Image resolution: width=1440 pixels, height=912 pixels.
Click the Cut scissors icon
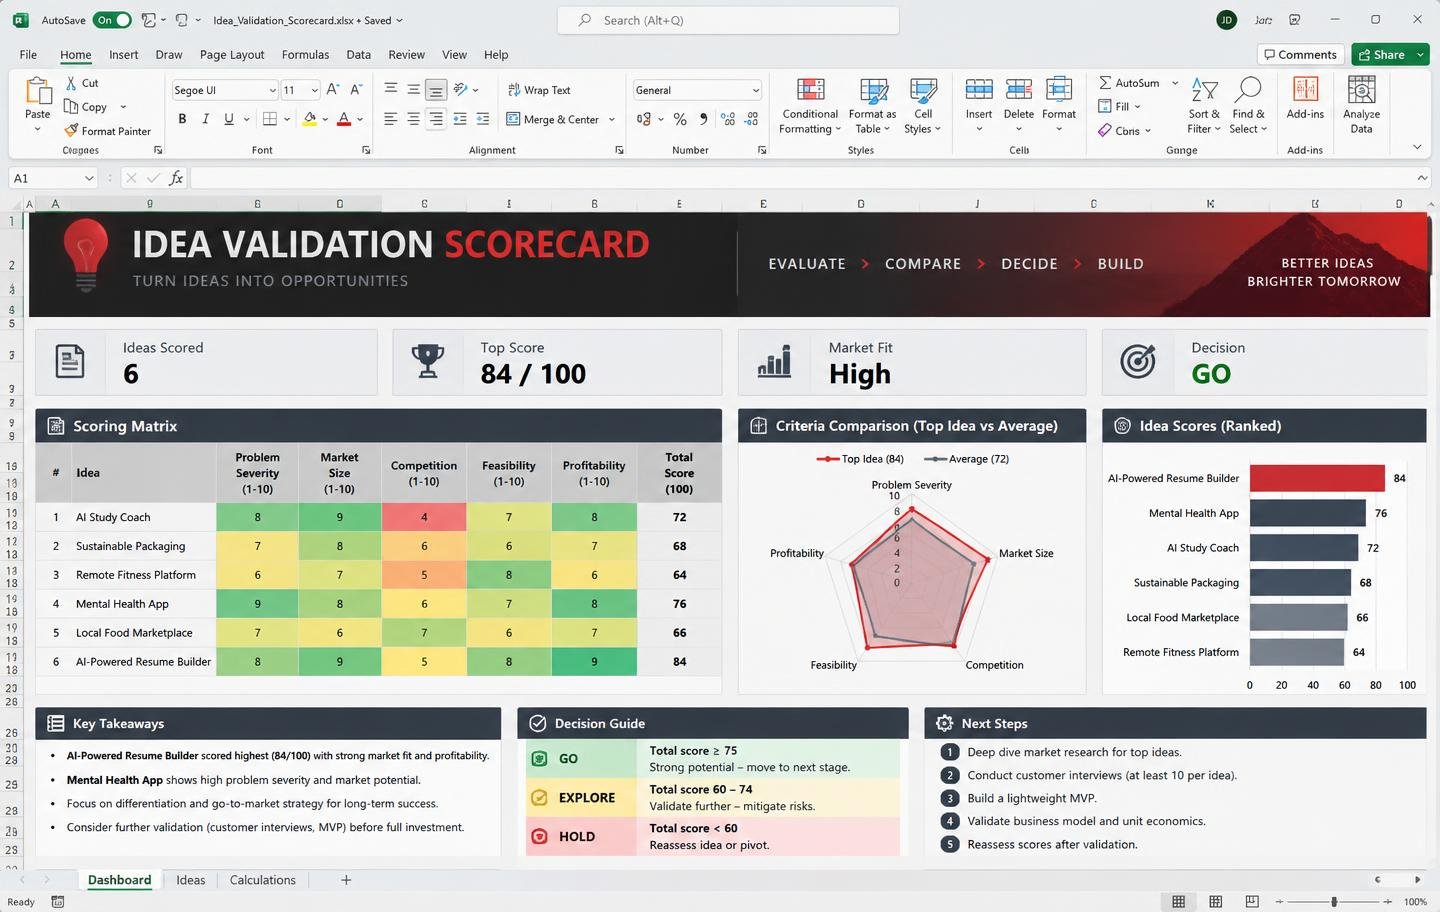71,83
